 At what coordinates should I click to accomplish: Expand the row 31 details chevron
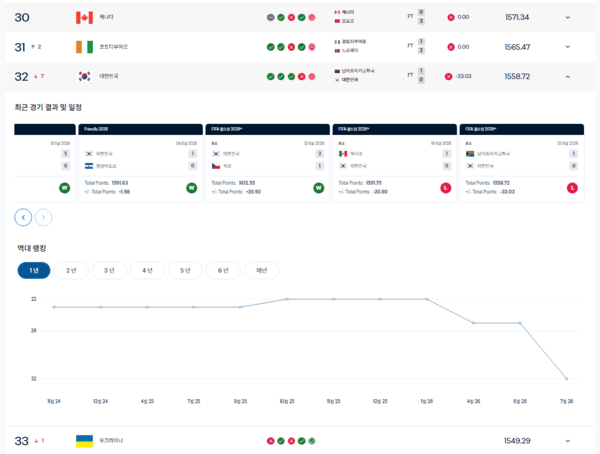tap(568, 47)
